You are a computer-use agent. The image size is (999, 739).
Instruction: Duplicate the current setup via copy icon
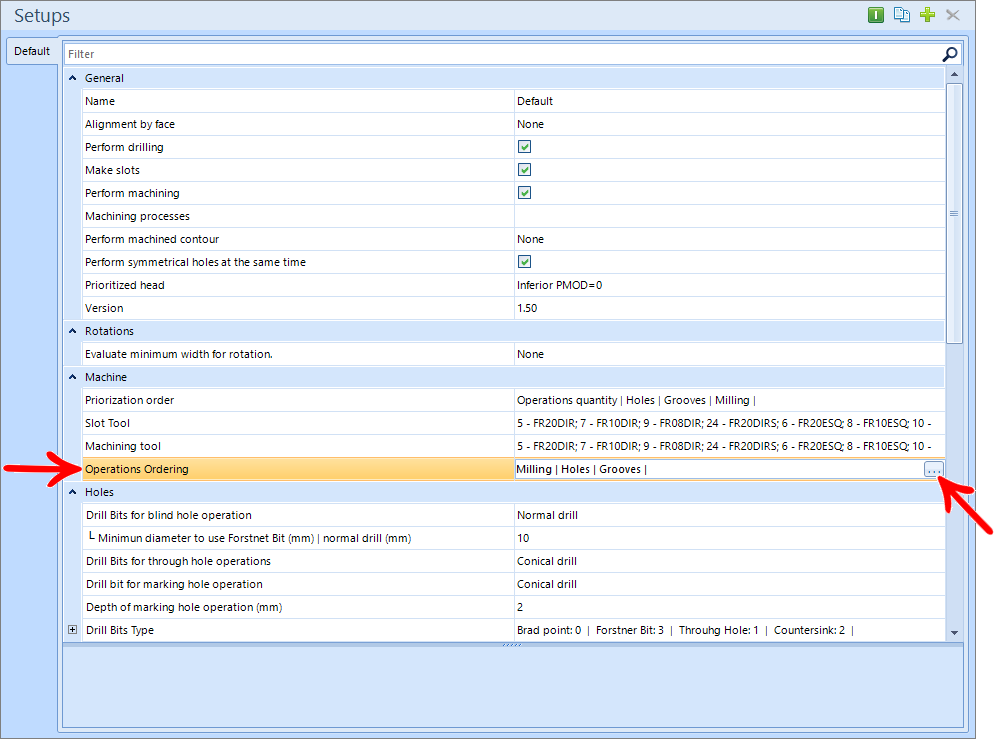click(902, 15)
